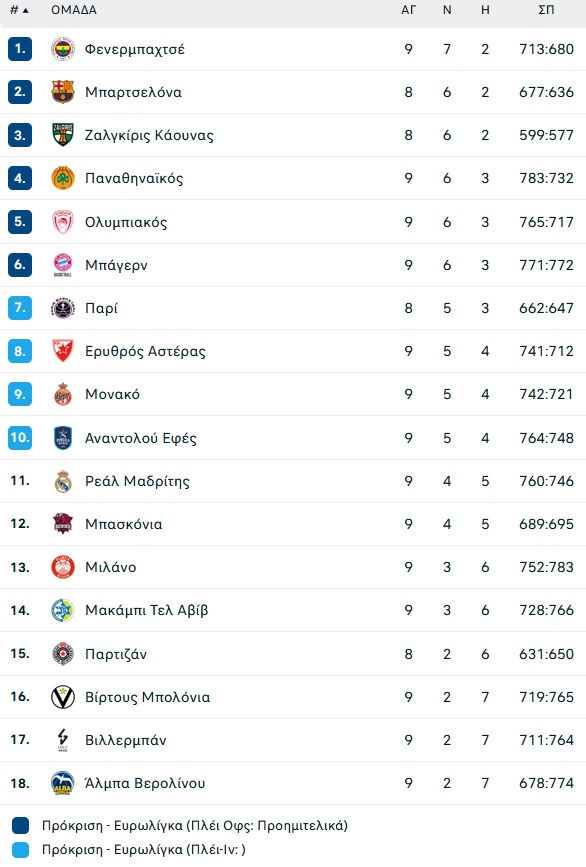Click the dark blue playoffs legend swatch
Viewport: 586px width, 867px height.
(x=20, y=826)
